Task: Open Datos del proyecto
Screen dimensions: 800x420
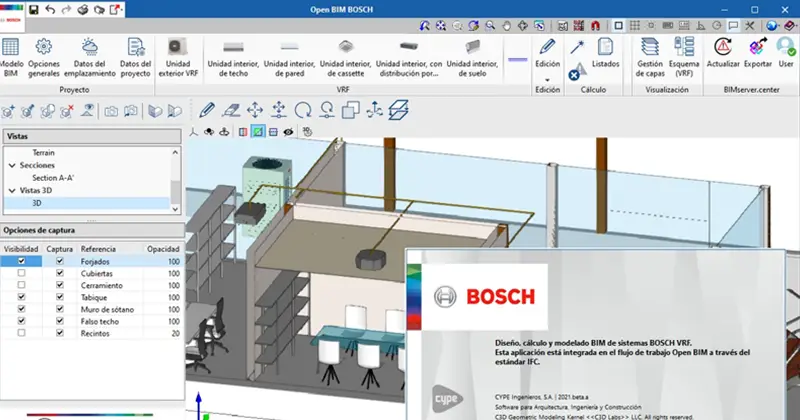Action: [136, 57]
